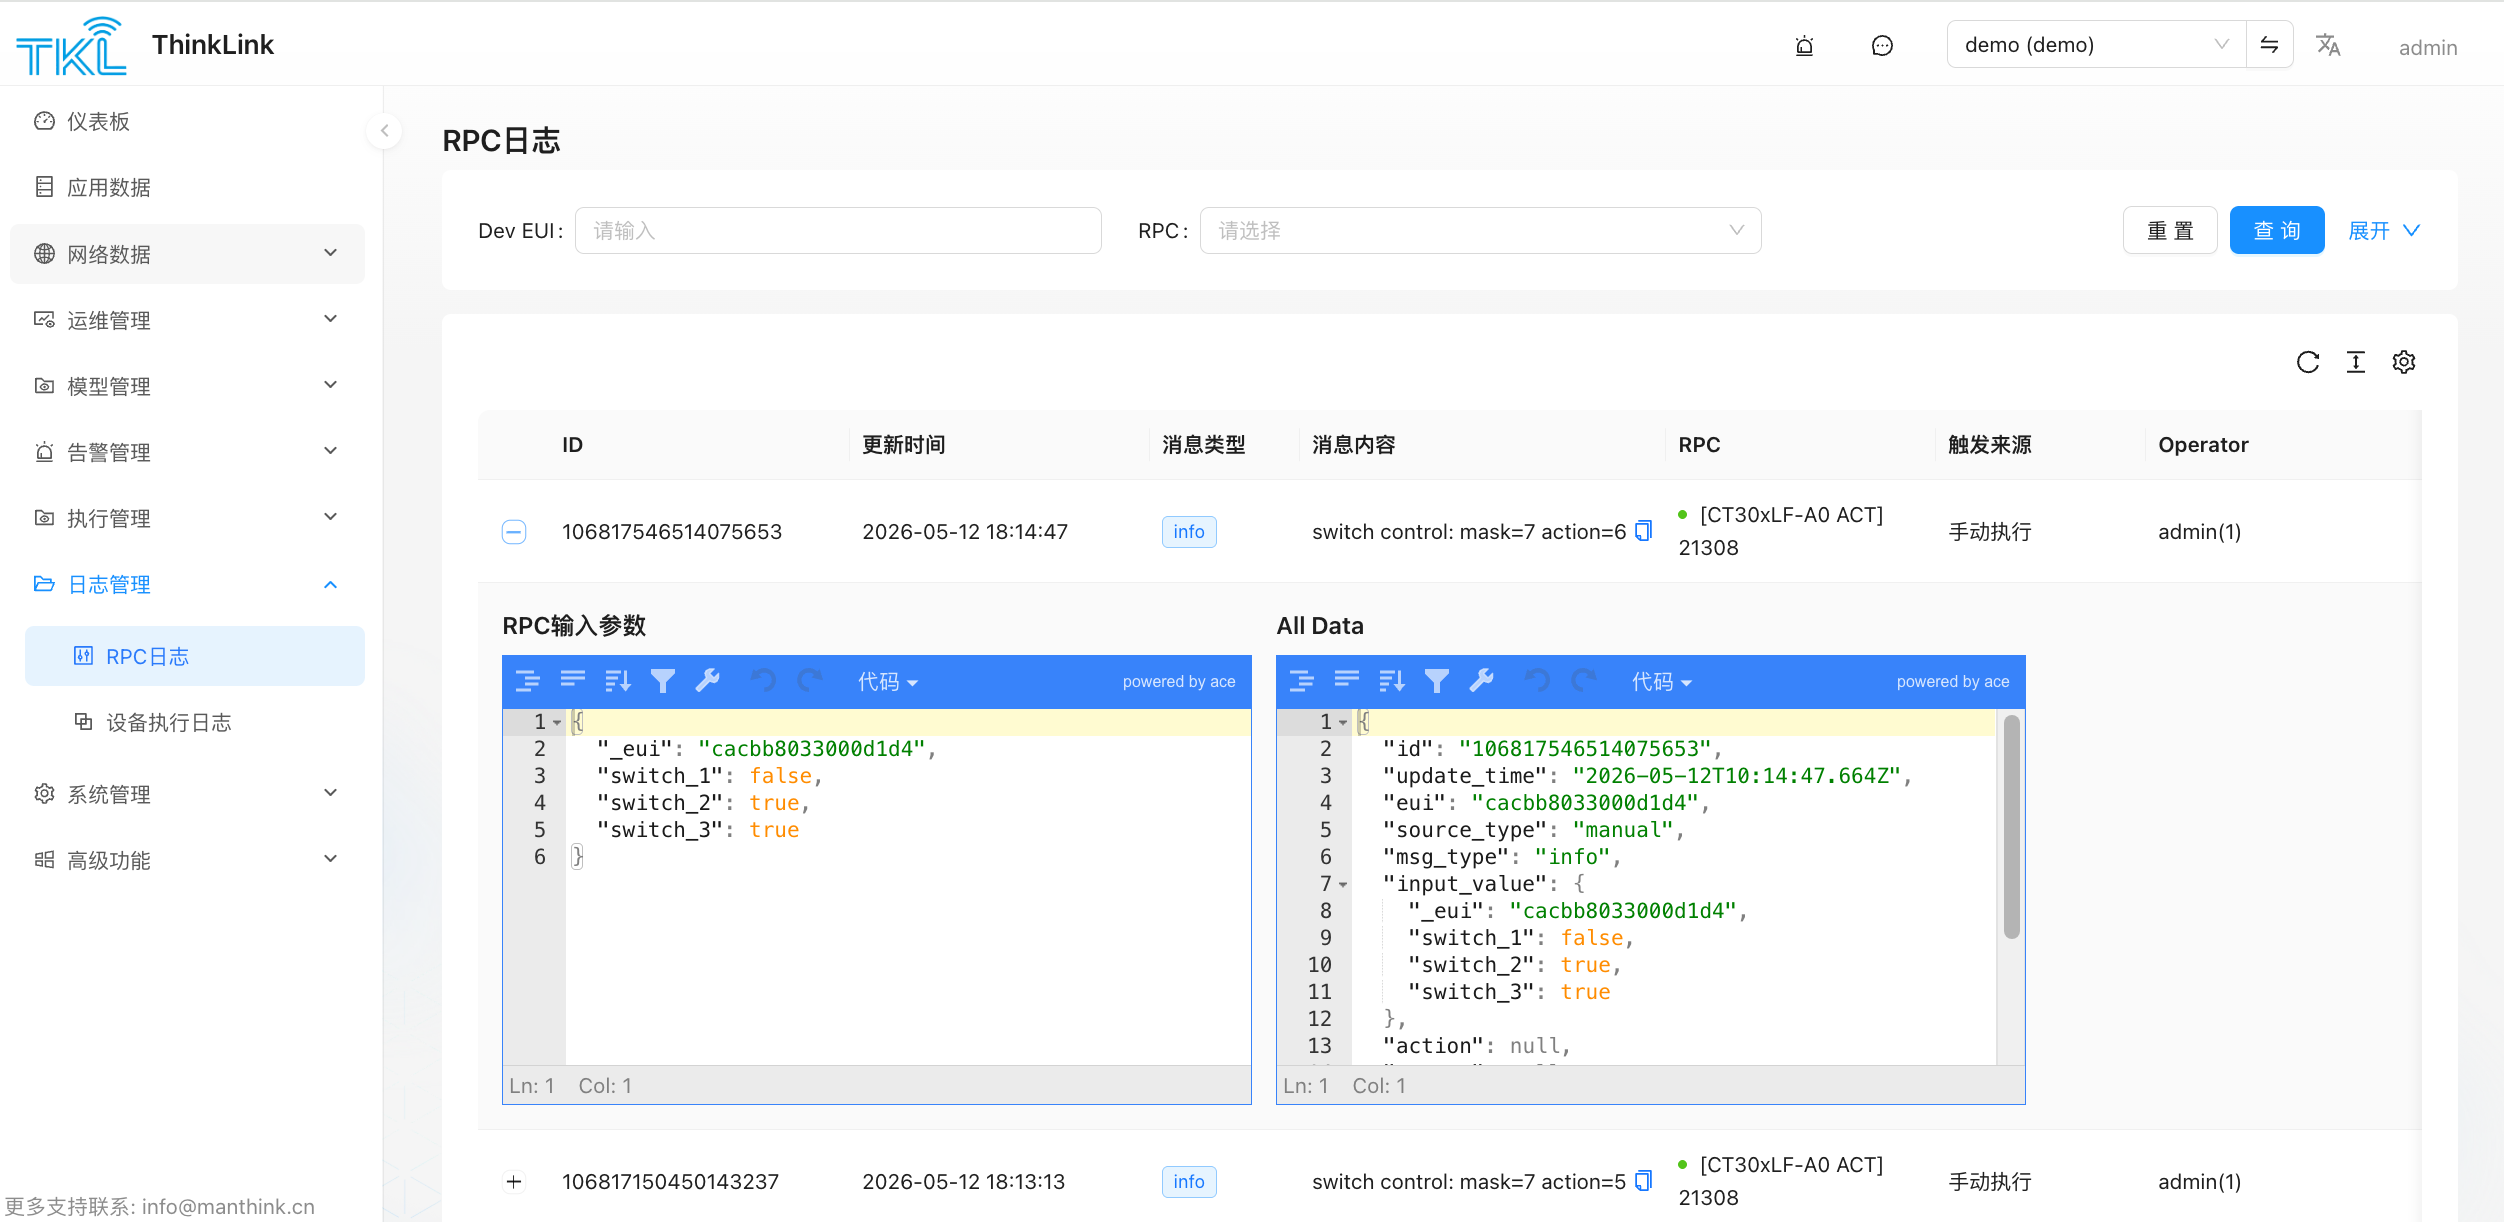The image size is (2504, 1222).
Task: Open the admin user menu
Action: point(2428,47)
